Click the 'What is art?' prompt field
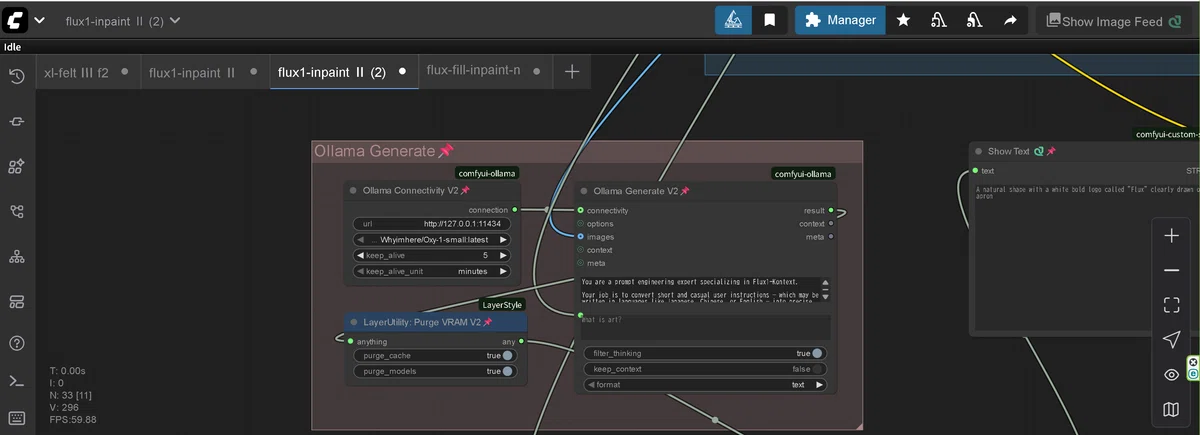 point(705,327)
